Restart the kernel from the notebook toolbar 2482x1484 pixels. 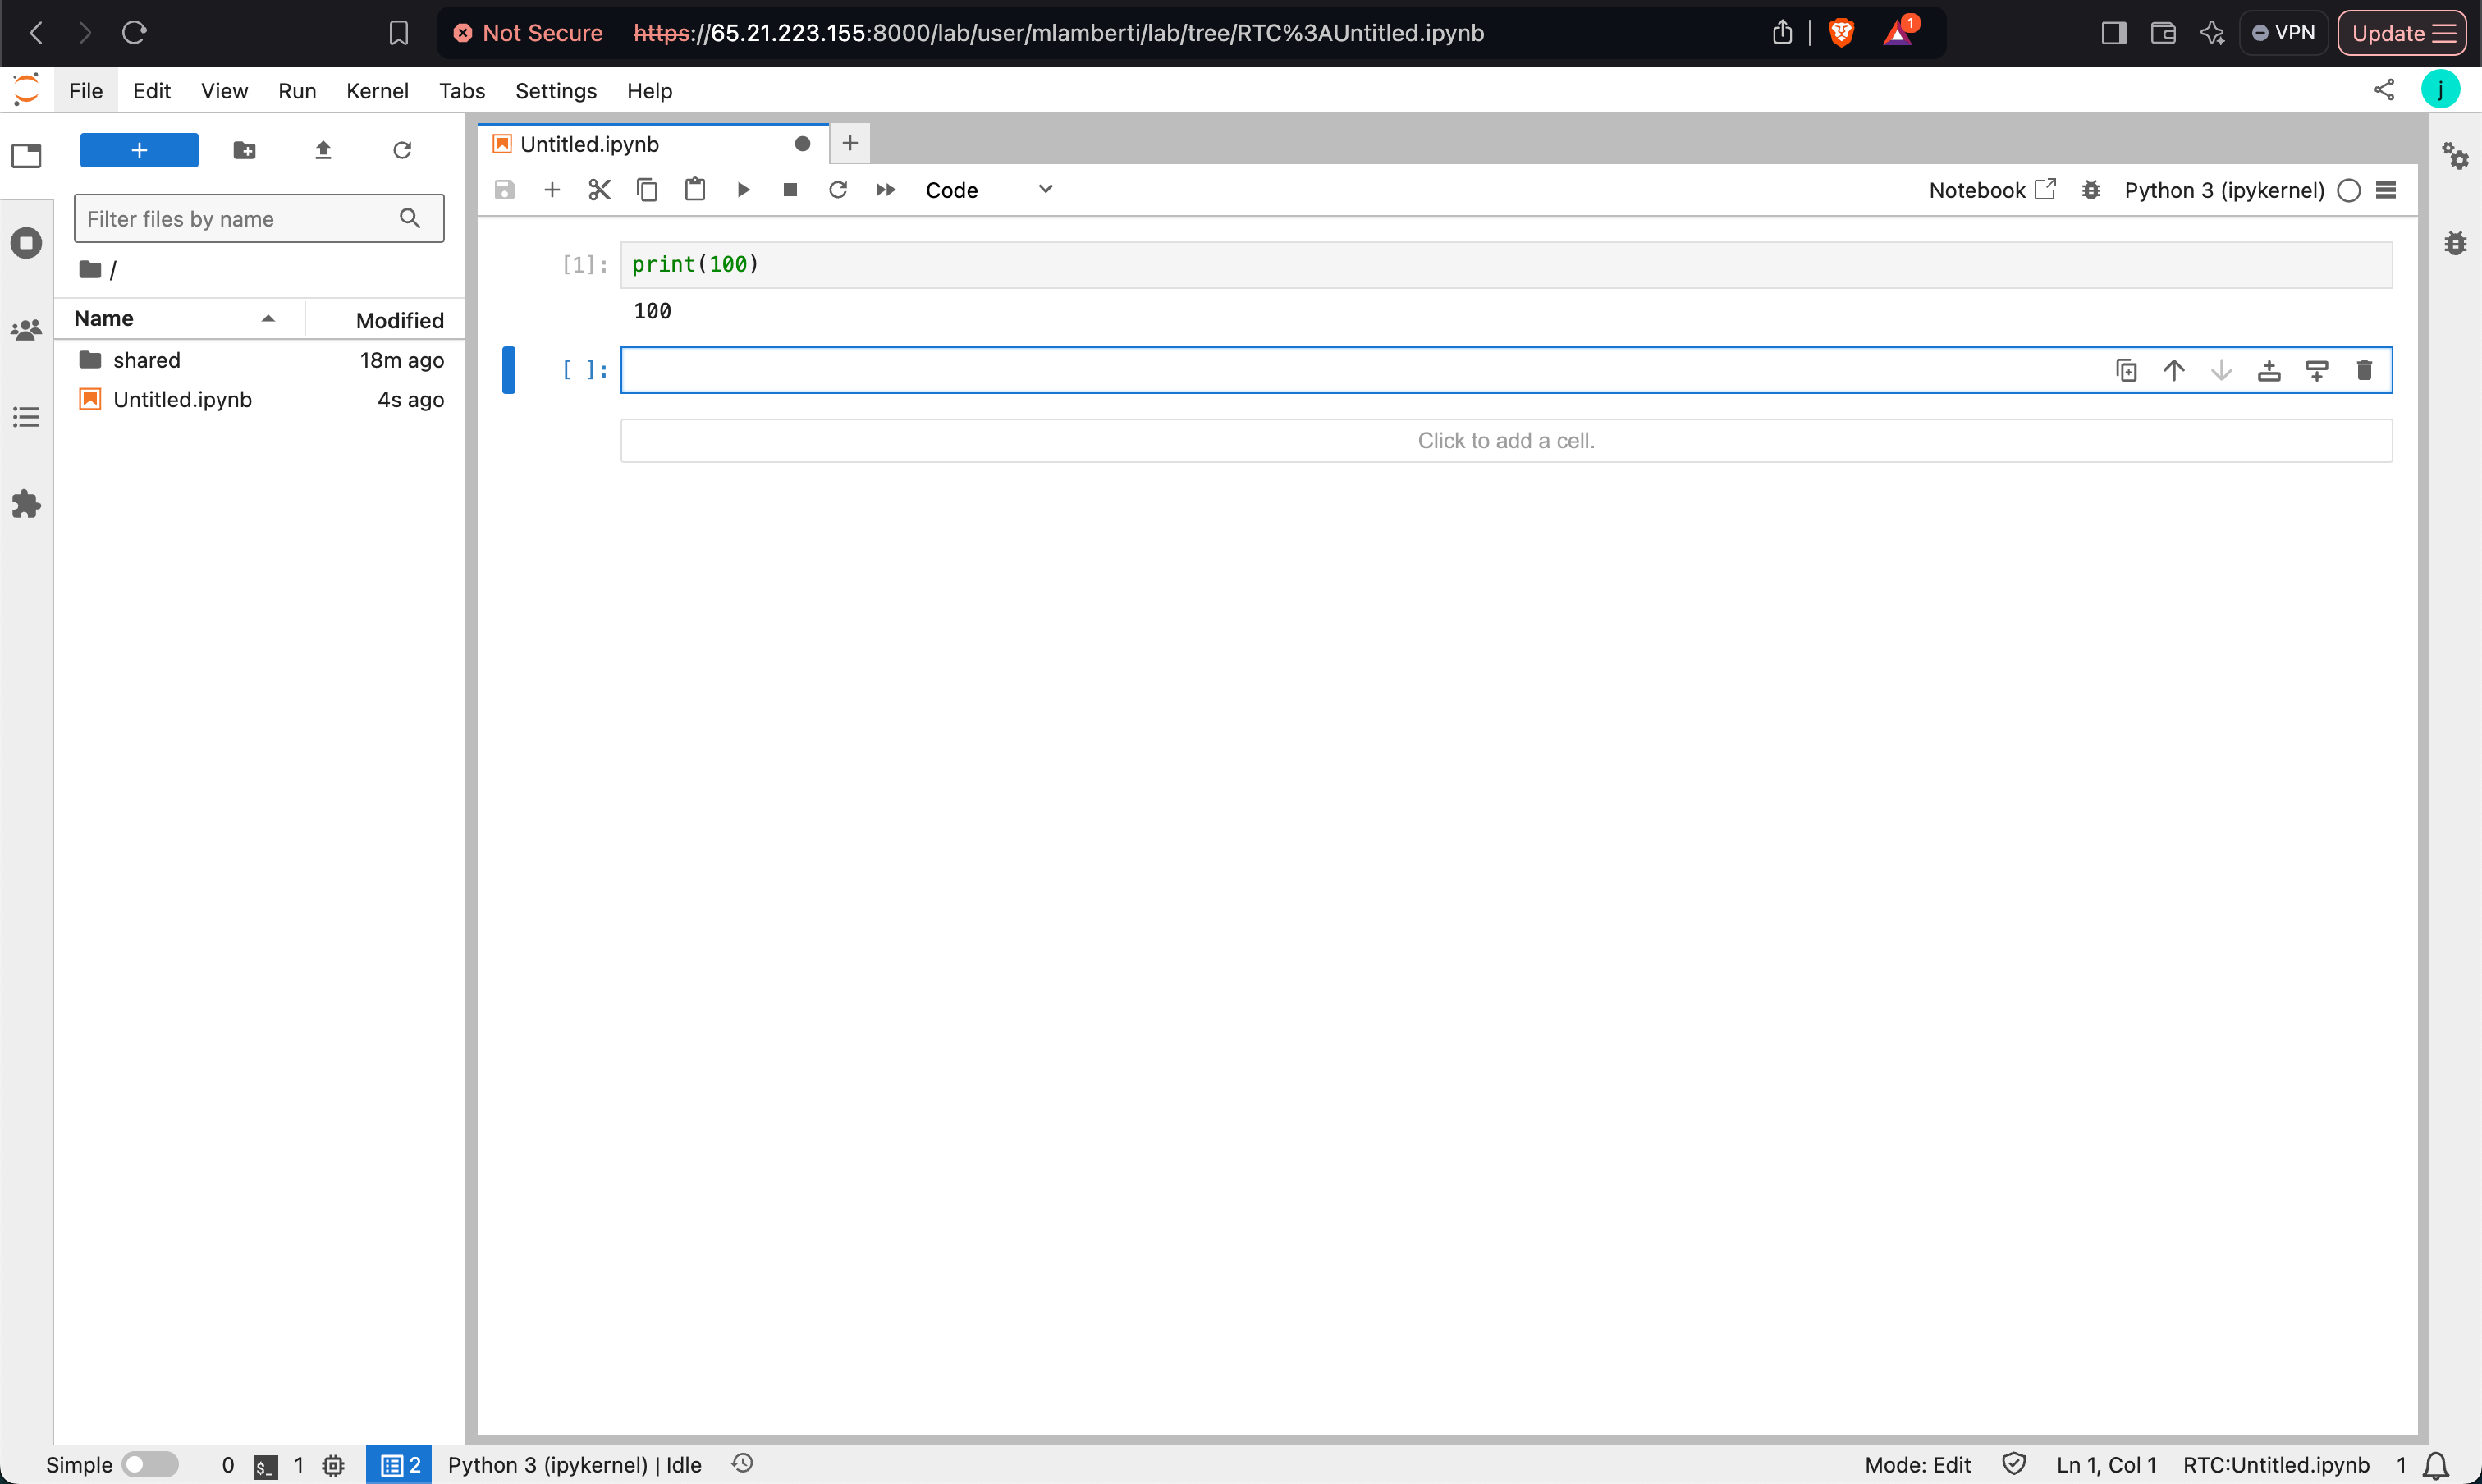coord(838,190)
